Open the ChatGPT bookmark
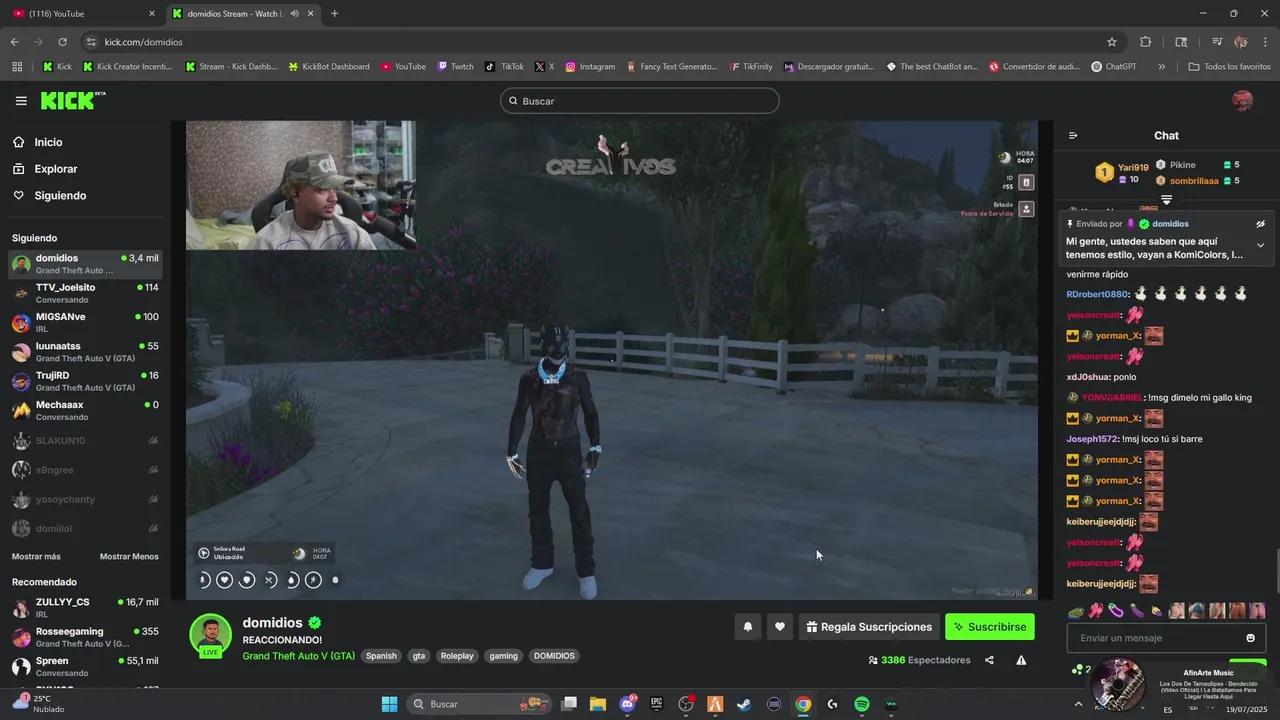The height and width of the screenshot is (720, 1280). [1114, 67]
